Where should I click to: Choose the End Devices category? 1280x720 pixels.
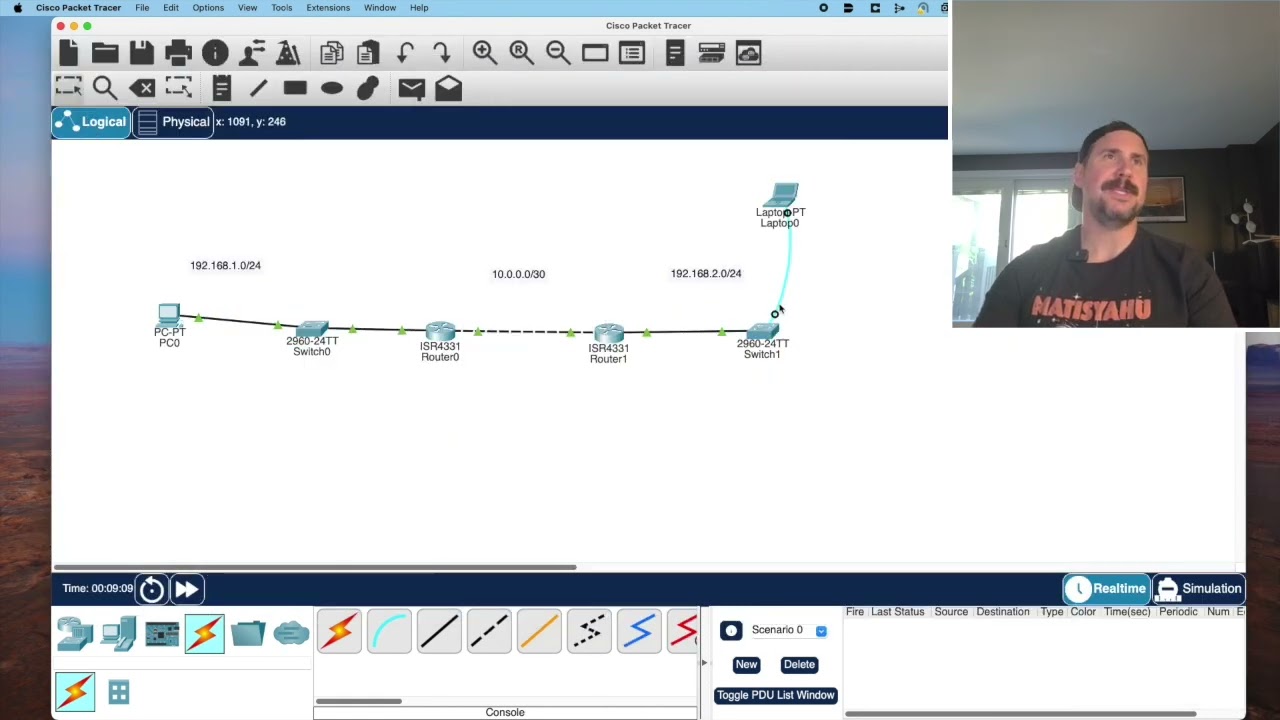[118, 634]
